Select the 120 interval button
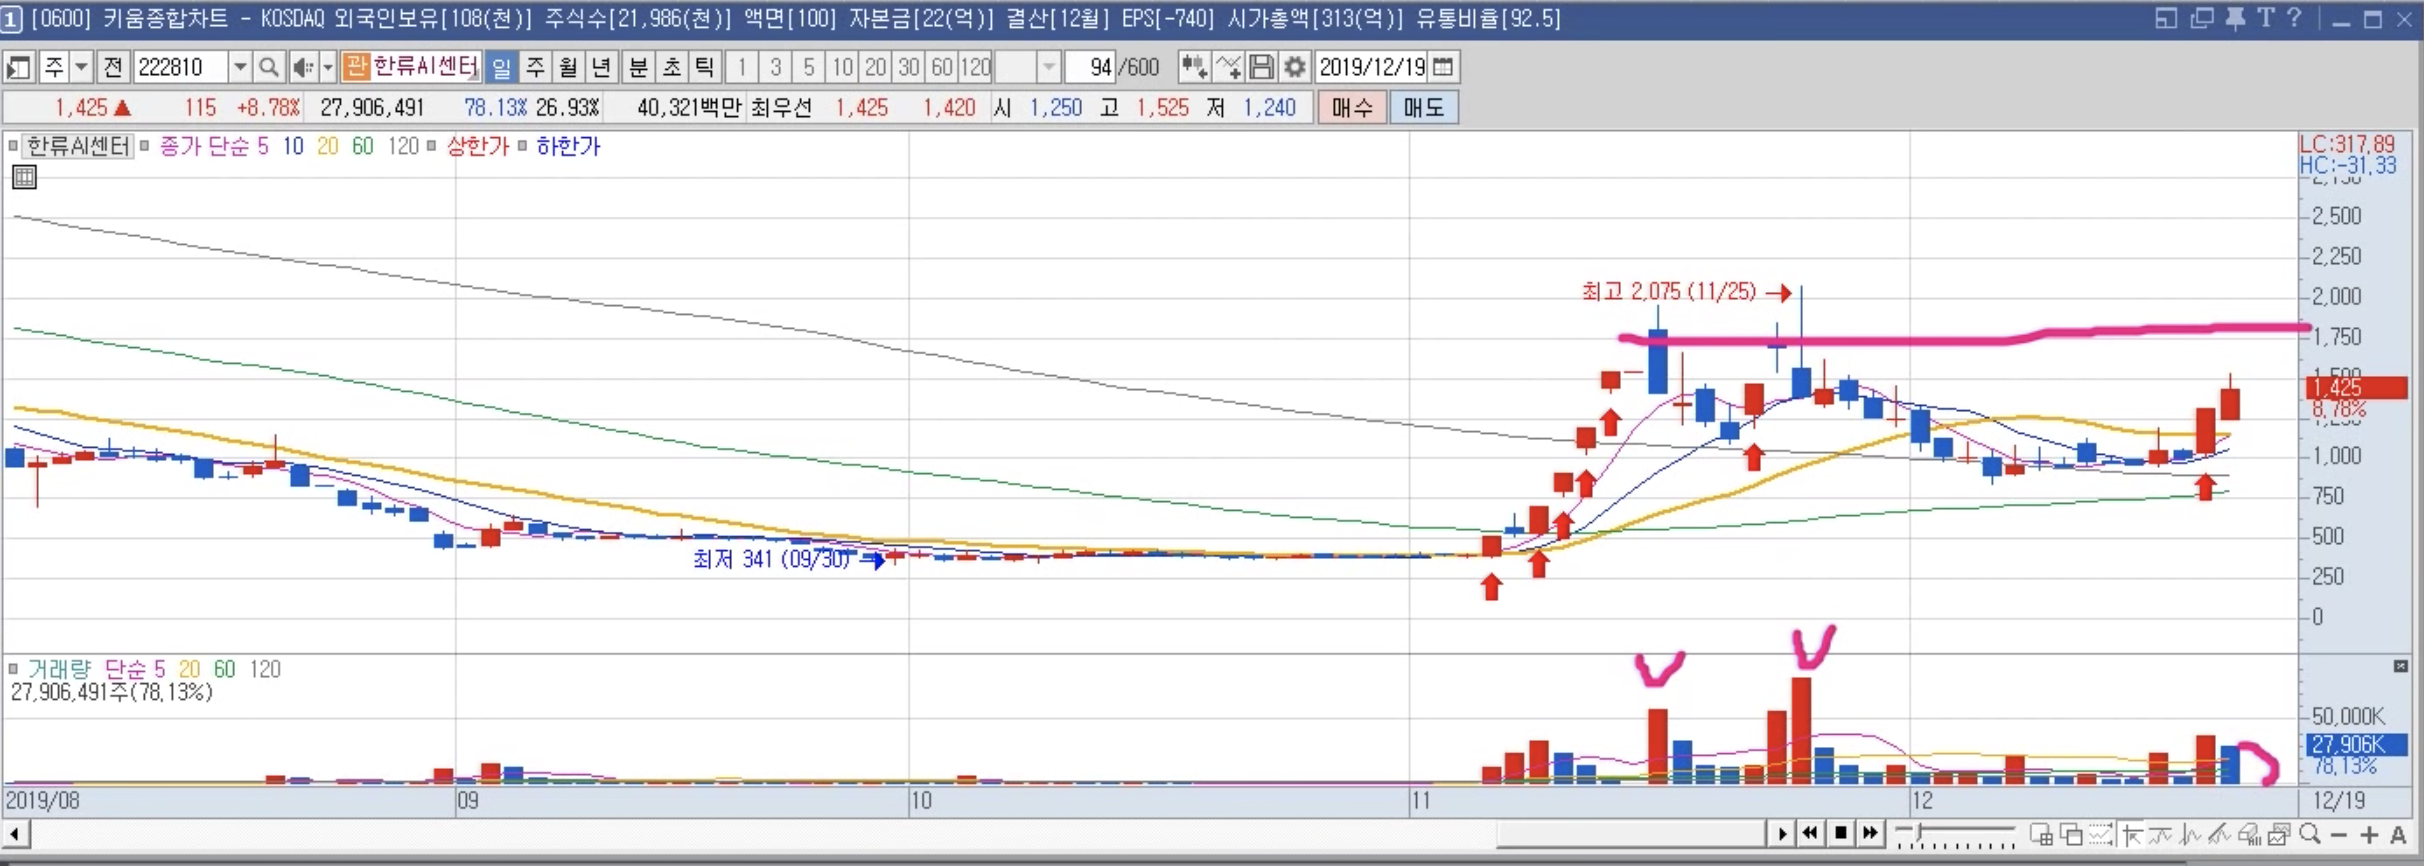Image resolution: width=2424 pixels, height=866 pixels. (975, 67)
